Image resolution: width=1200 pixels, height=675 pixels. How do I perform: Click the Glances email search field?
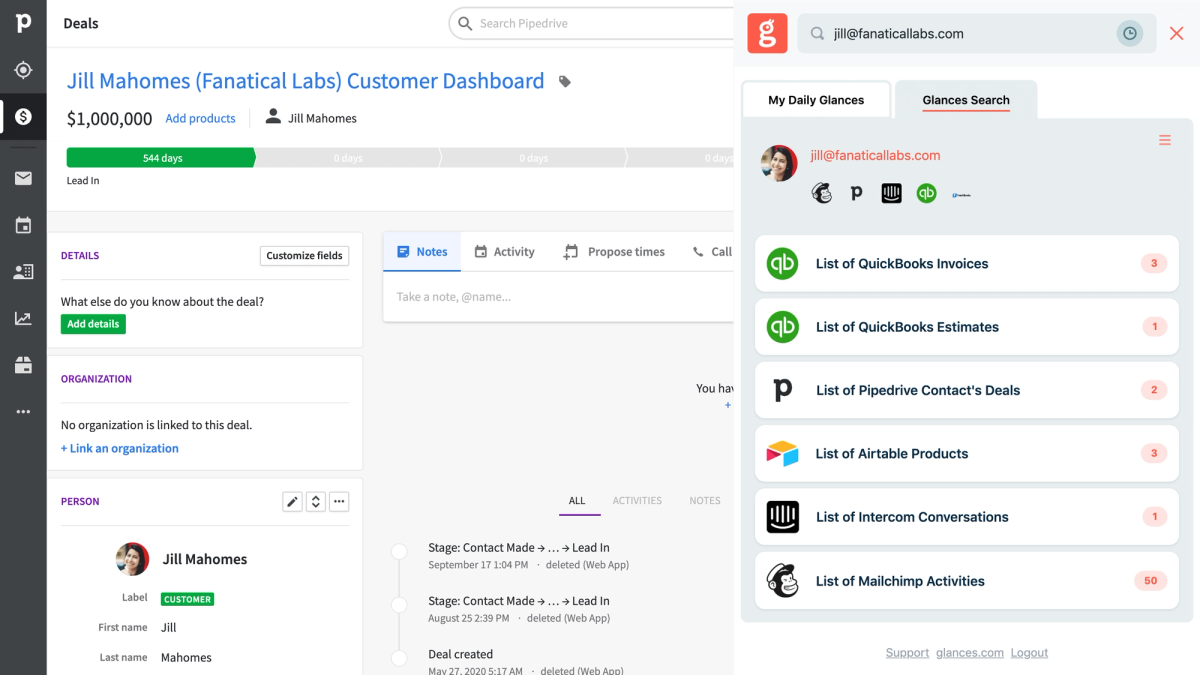coord(976,33)
